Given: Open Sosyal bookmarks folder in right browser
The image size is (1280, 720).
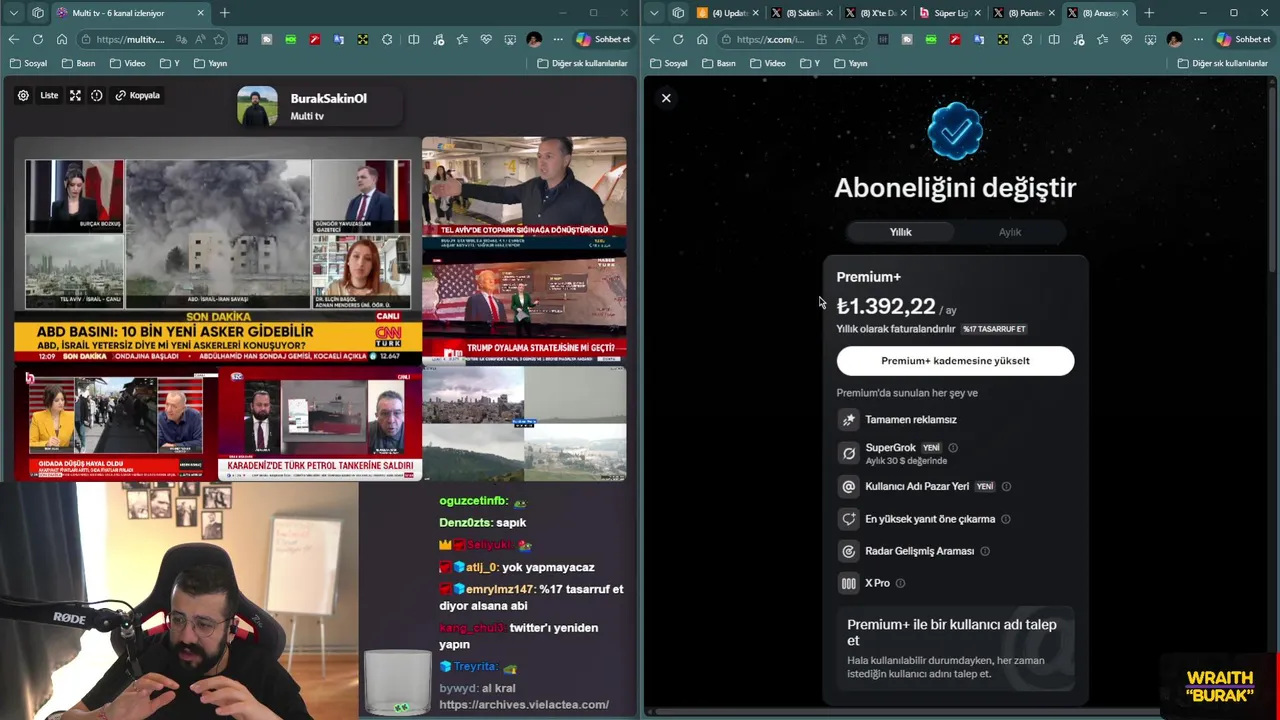Looking at the screenshot, I should click(x=668, y=63).
